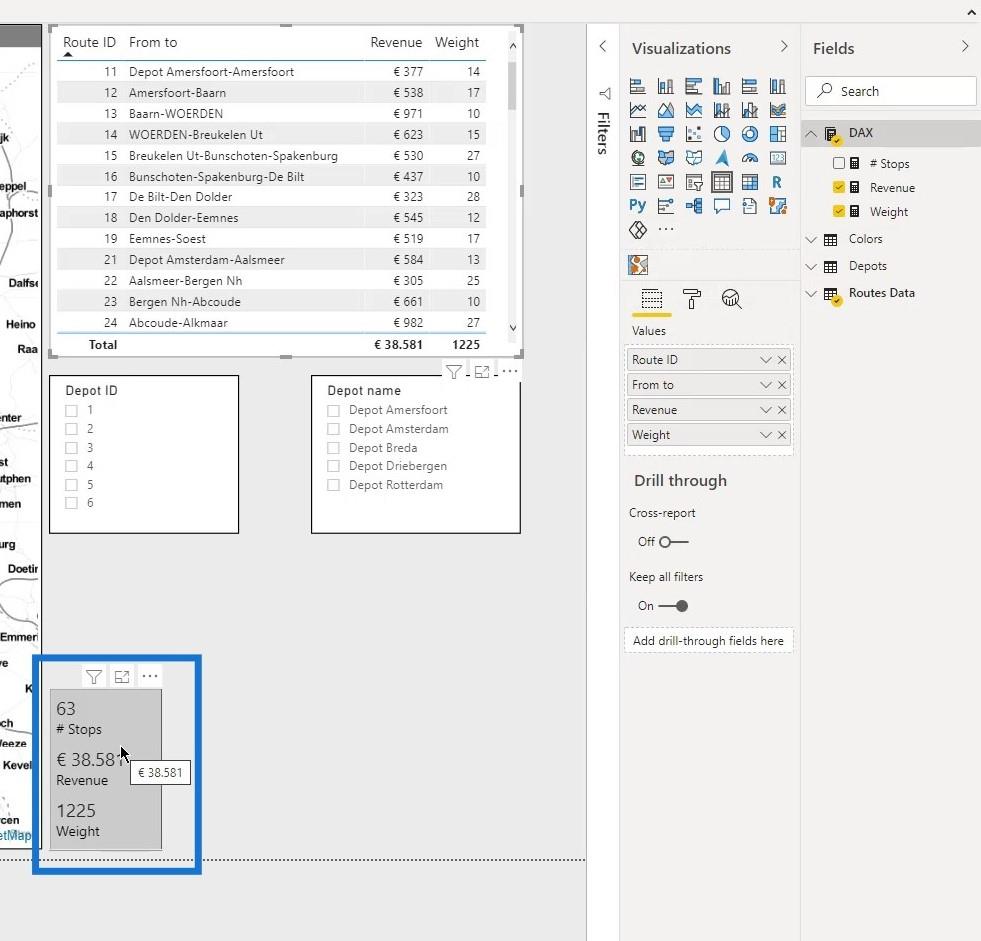The height and width of the screenshot is (941, 981).
Task: Select the area chart visual
Action: pyautogui.click(x=666, y=110)
